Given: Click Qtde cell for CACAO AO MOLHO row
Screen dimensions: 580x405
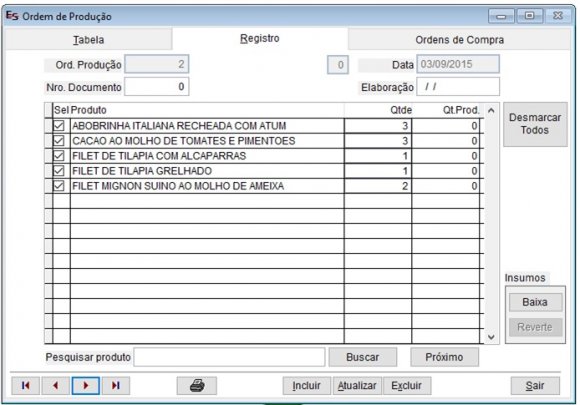Looking at the screenshot, I should [378, 141].
